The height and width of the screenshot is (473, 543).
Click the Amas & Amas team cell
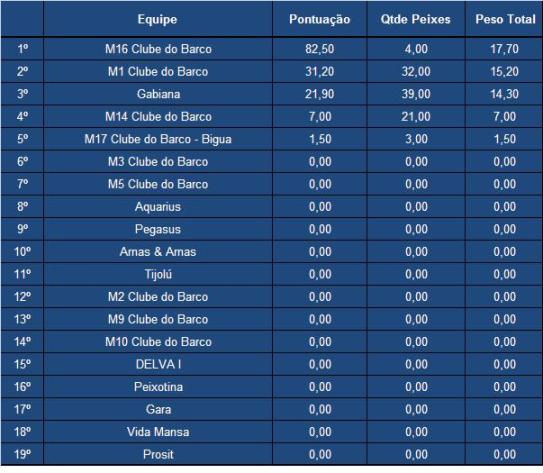pos(158,252)
